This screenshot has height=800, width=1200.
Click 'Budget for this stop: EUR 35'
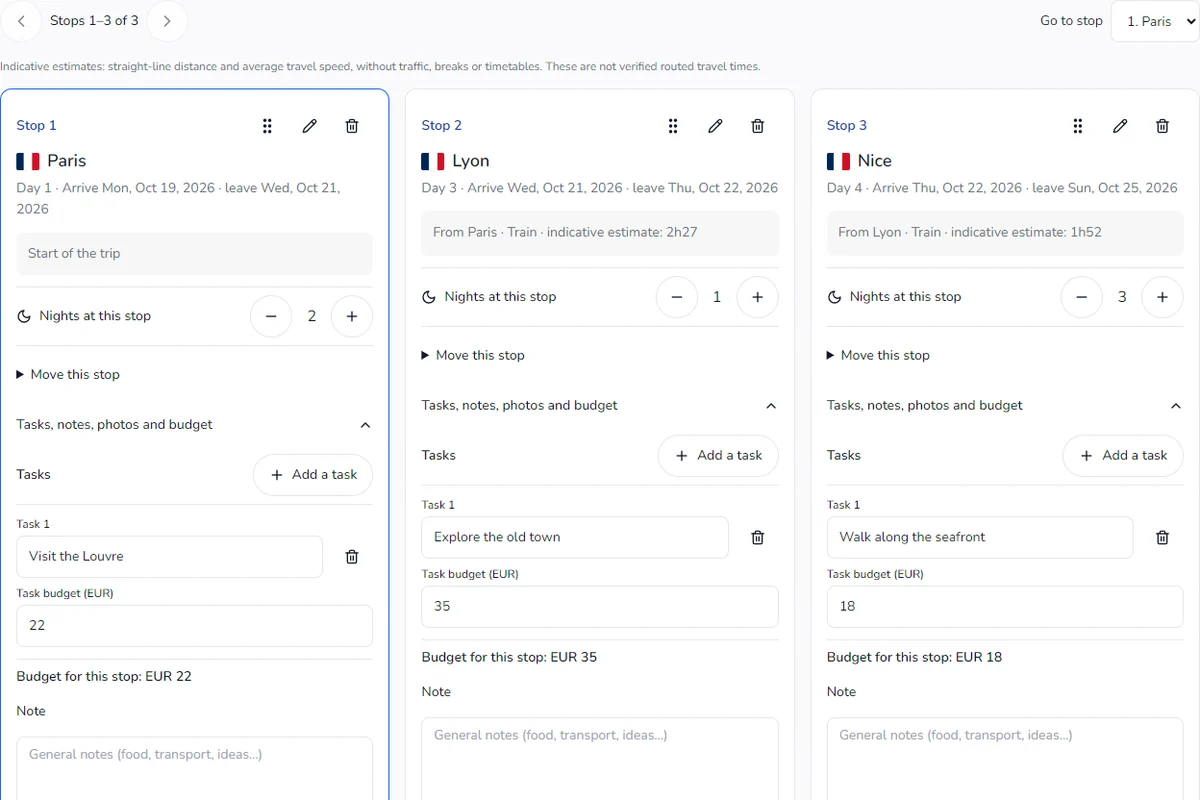[x=509, y=658]
